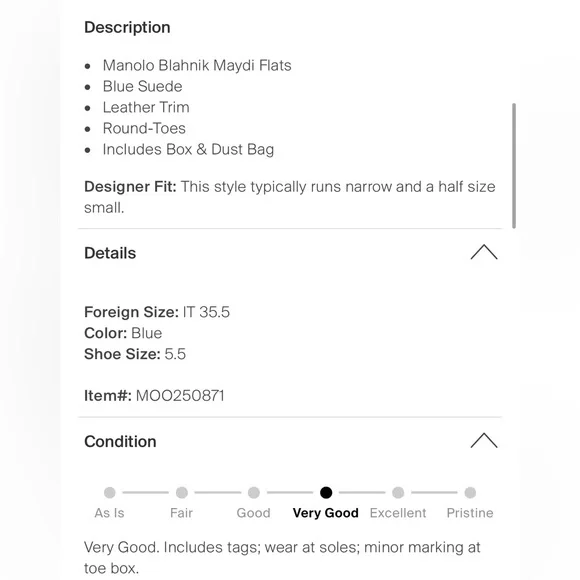Click the Designer Fit label text
The image size is (580, 580).
click(x=130, y=187)
